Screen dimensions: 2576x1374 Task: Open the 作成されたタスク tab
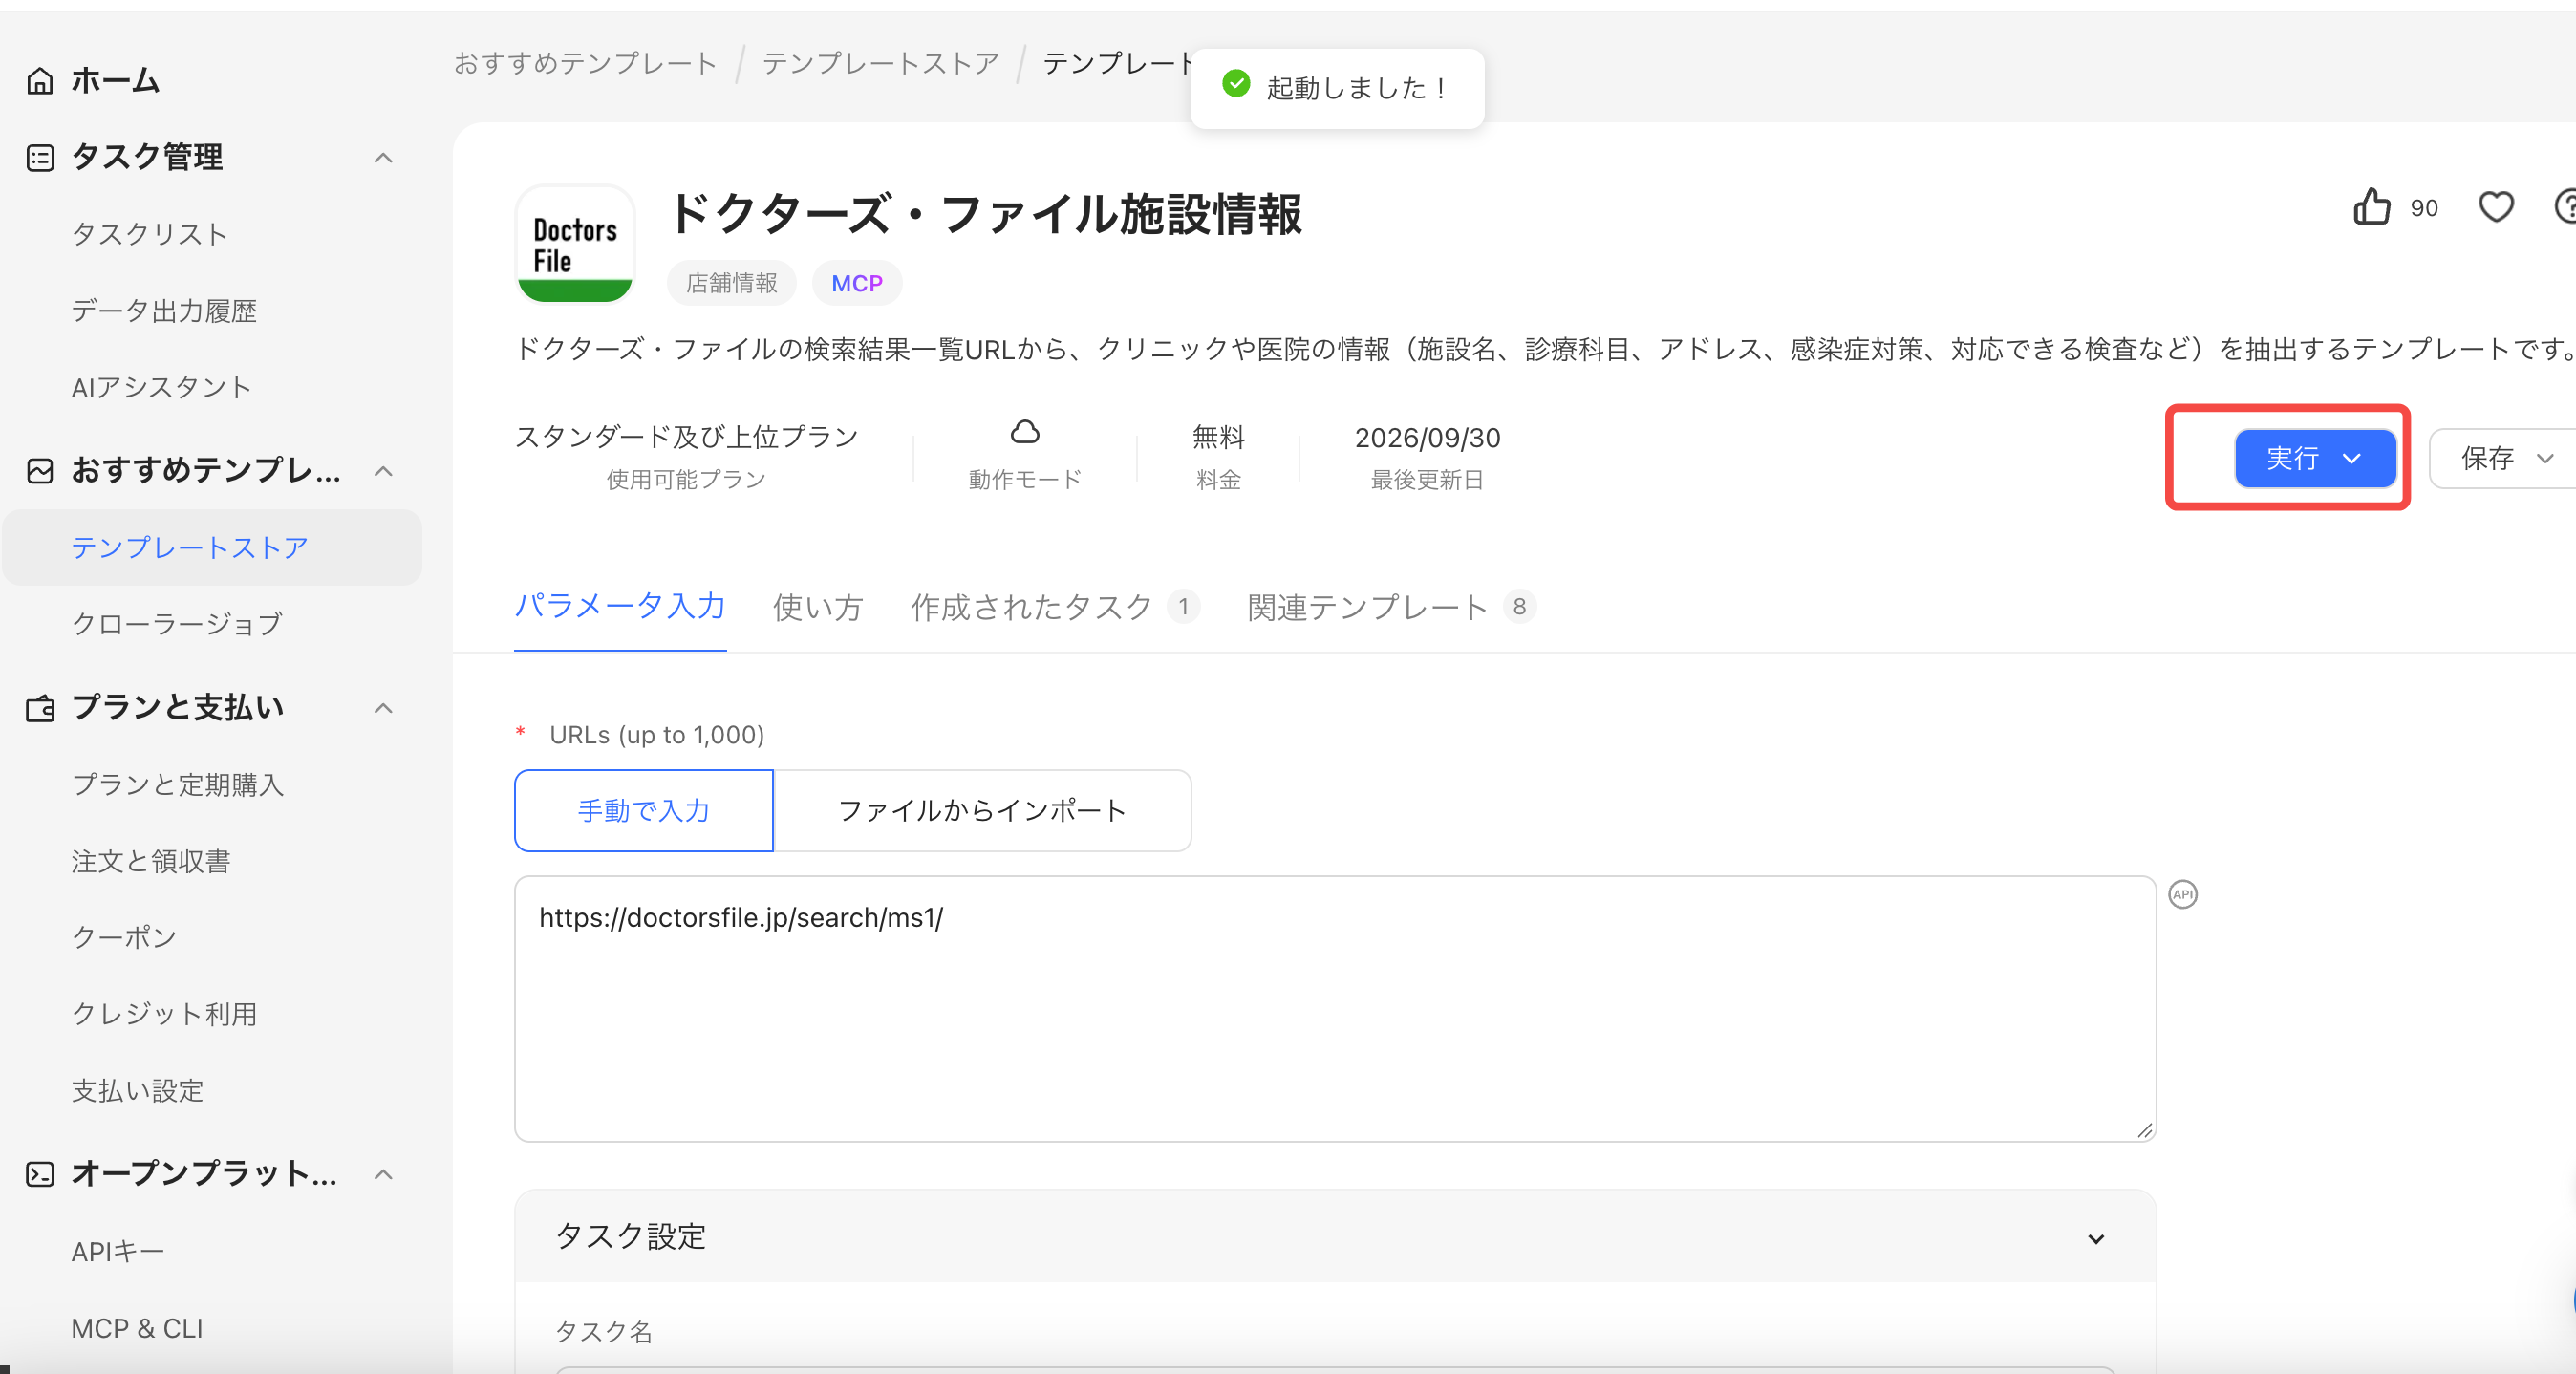point(1055,607)
